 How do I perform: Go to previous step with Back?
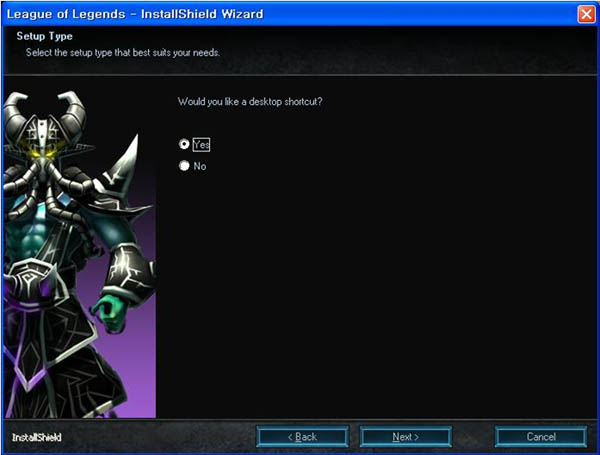(x=302, y=437)
